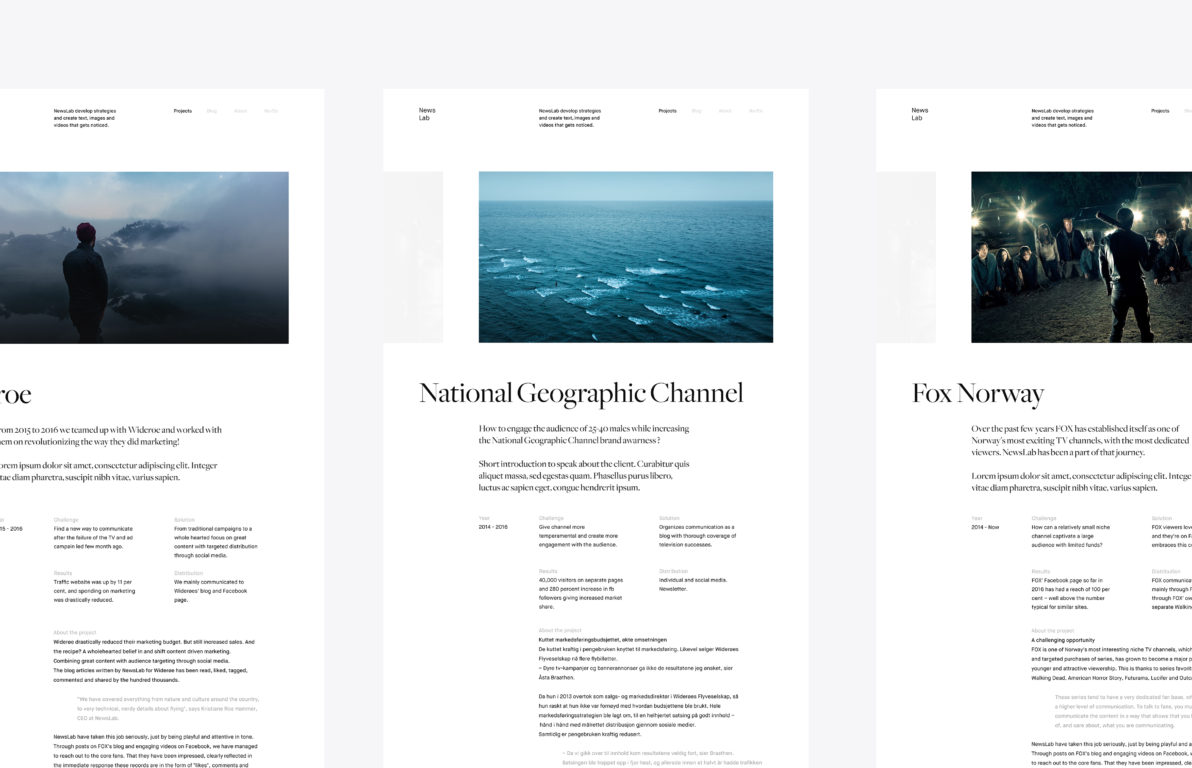The width and height of the screenshot is (1192, 768).
Task: Click 'We mainly communicated to Wideroes' blog' text
Action: [211, 591]
